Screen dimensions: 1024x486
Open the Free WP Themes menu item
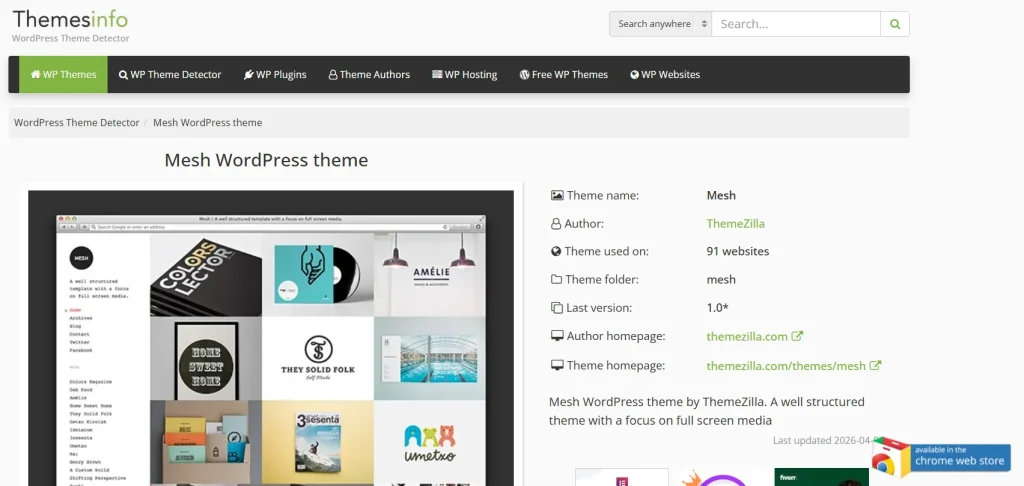[x=564, y=74]
